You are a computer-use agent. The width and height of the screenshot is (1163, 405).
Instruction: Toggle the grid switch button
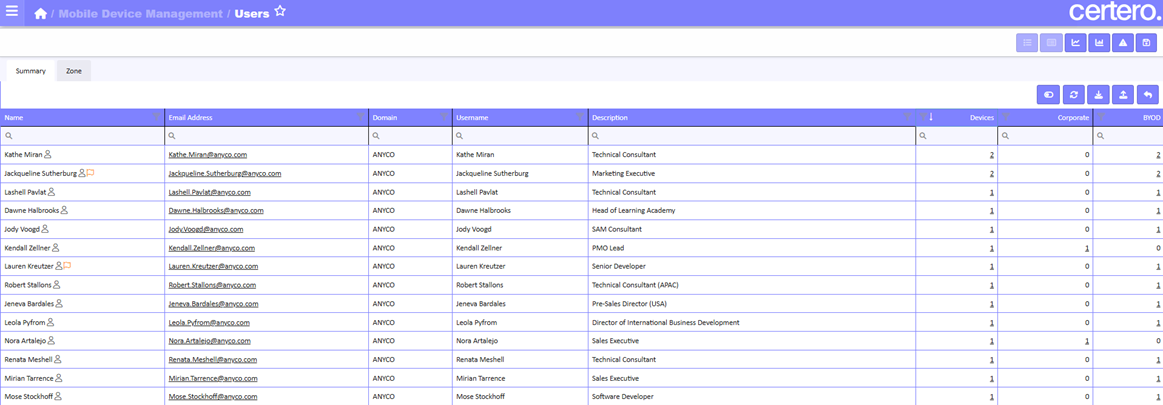[1049, 94]
